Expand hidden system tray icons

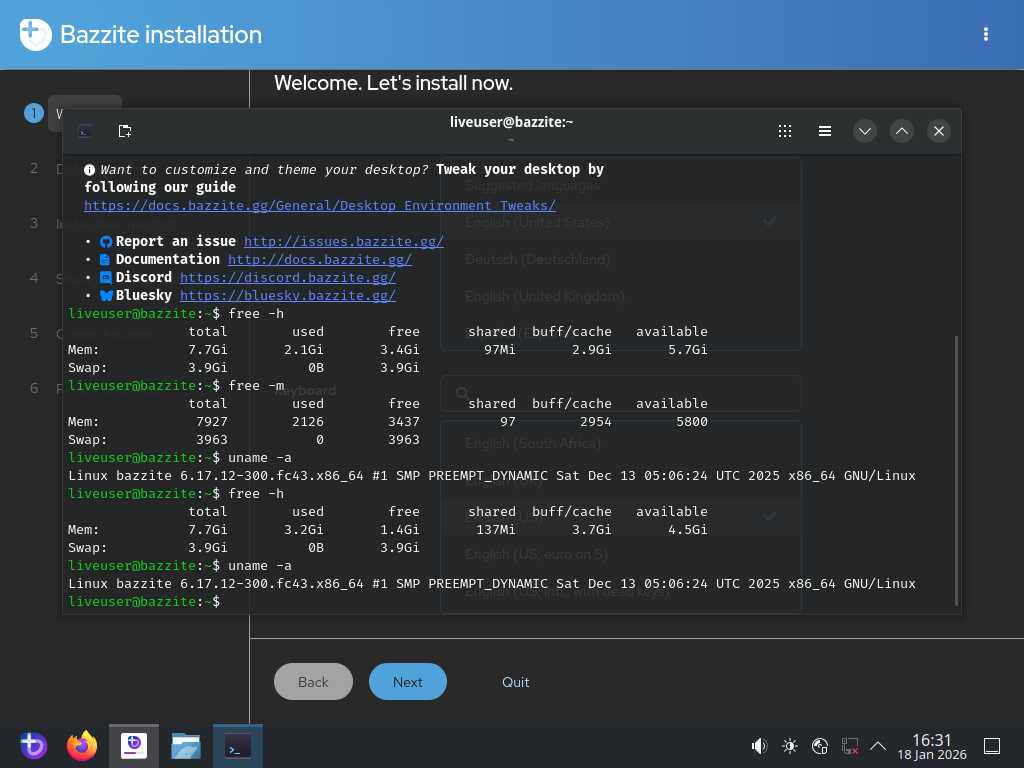coord(878,746)
